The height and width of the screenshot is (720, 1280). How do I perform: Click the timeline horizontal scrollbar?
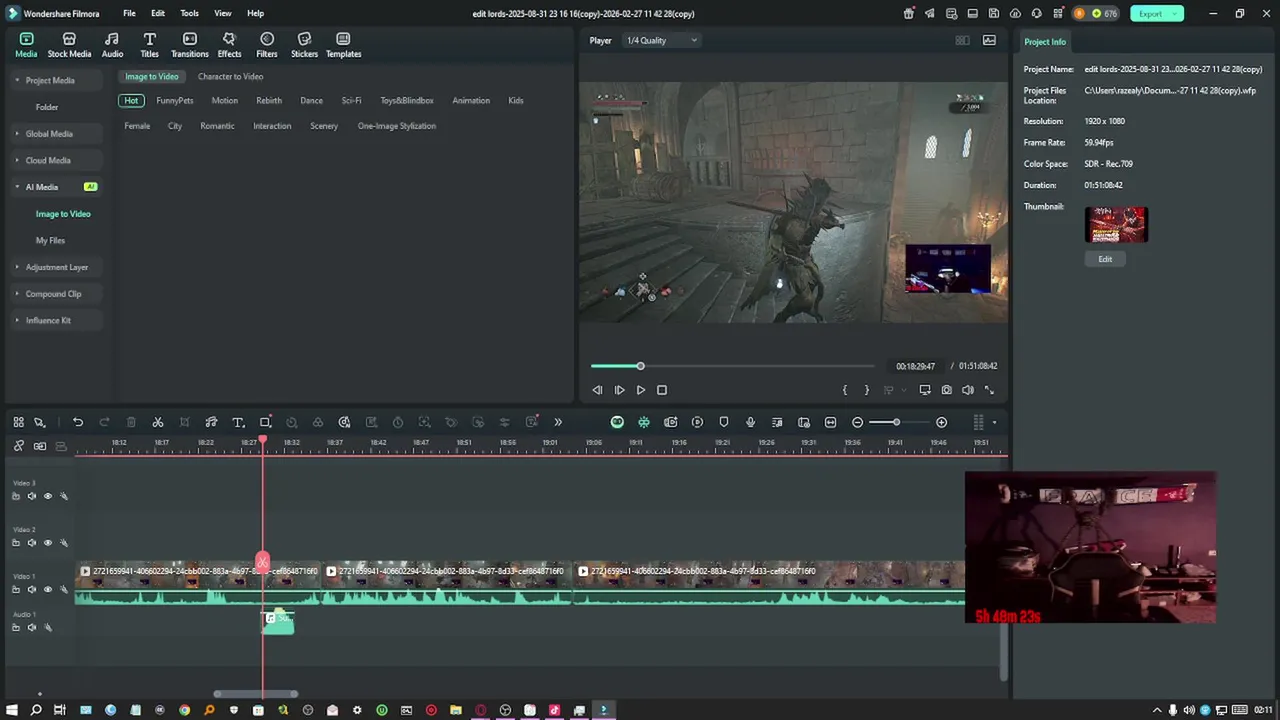[255, 694]
